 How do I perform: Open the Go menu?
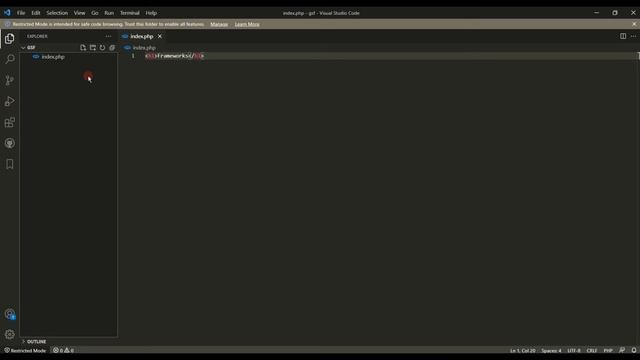[95, 13]
